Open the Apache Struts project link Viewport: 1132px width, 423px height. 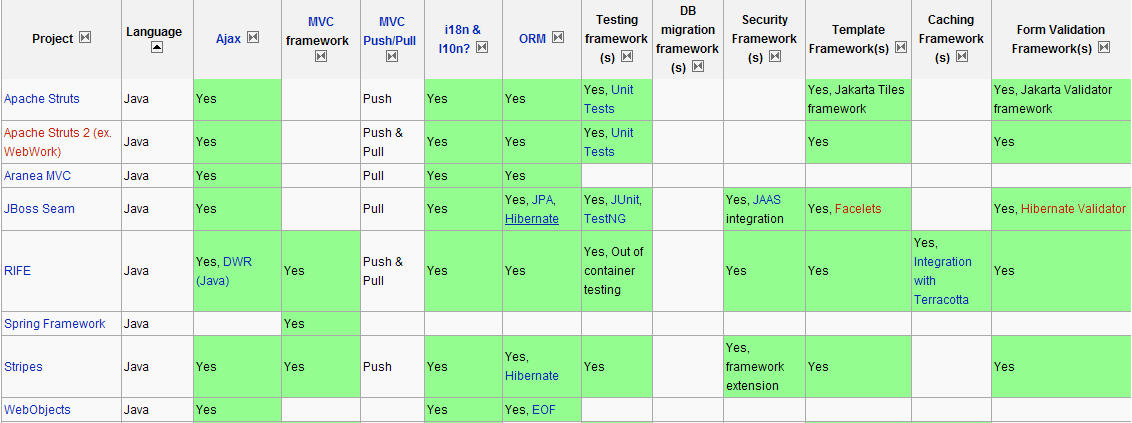coord(42,99)
